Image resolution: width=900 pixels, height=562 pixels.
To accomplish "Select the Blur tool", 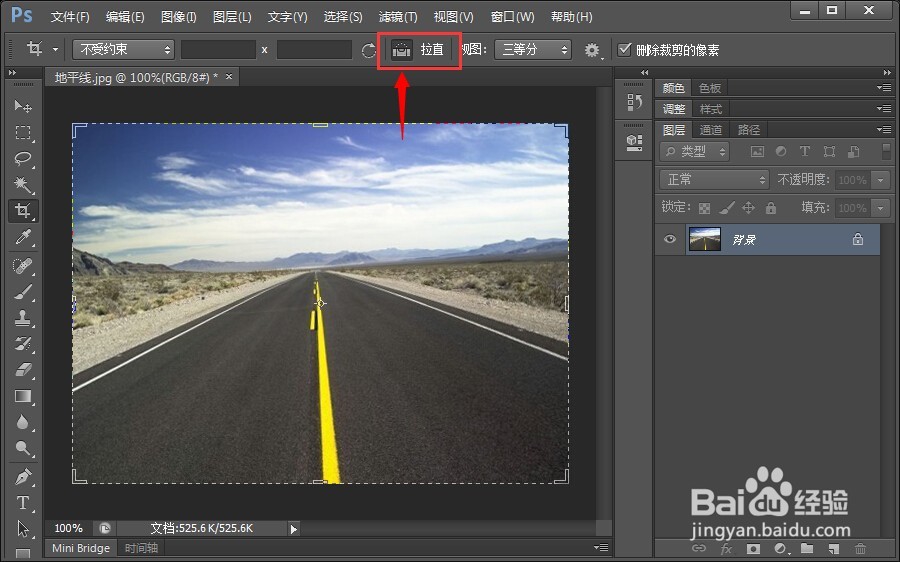I will click(23, 423).
